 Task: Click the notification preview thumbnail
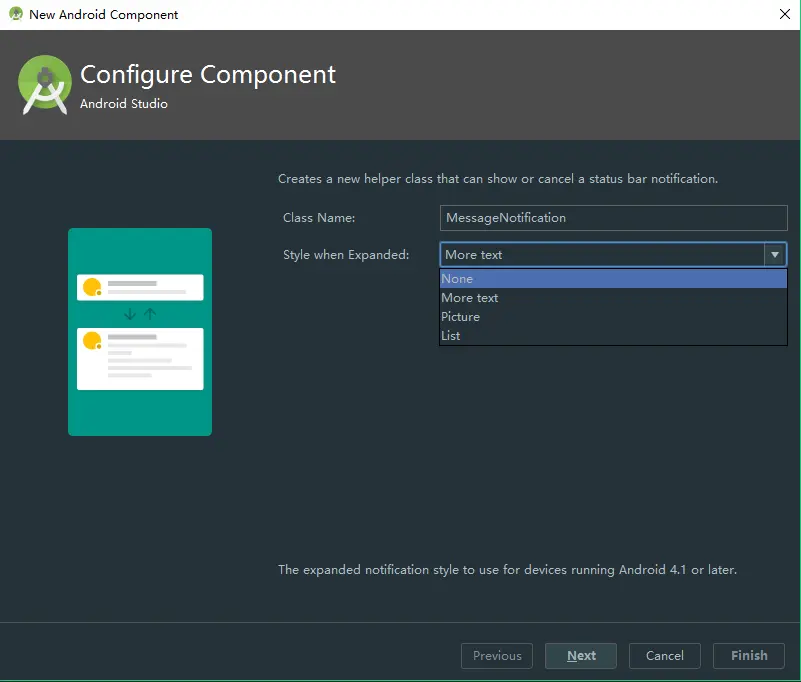pyautogui.click(x=140, y=332)
